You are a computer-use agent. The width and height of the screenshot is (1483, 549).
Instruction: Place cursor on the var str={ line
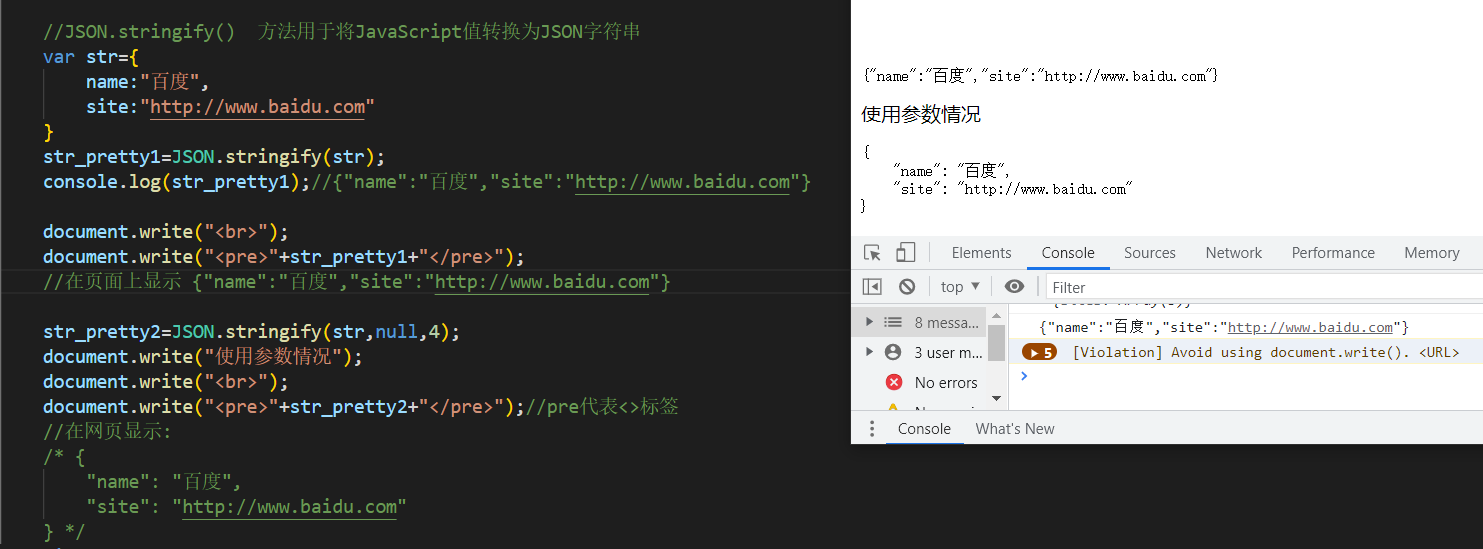coord(91,56)
